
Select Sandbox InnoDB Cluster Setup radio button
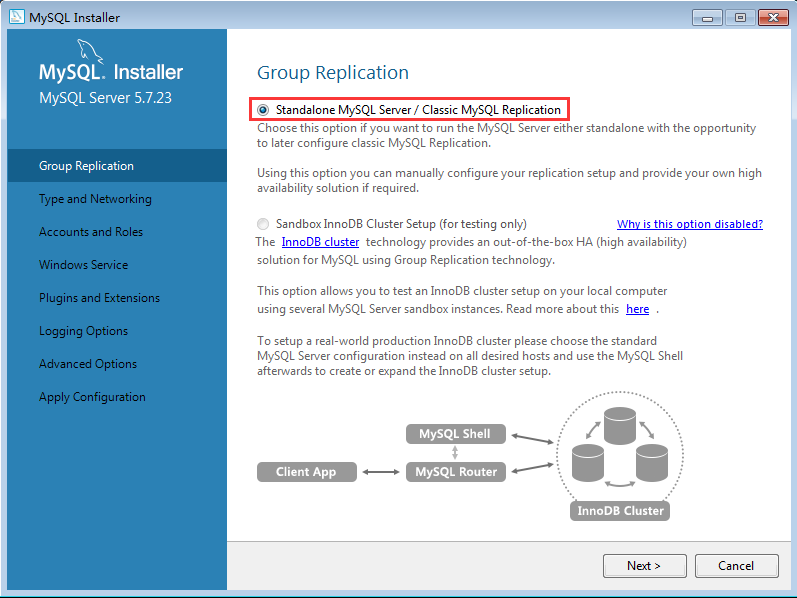tap(263, 224)
